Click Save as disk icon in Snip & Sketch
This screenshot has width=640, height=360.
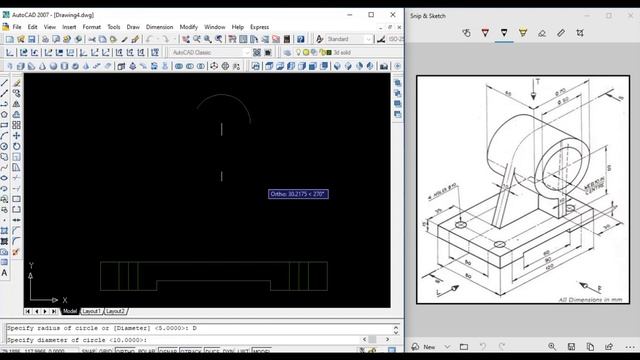pos(571,347)
